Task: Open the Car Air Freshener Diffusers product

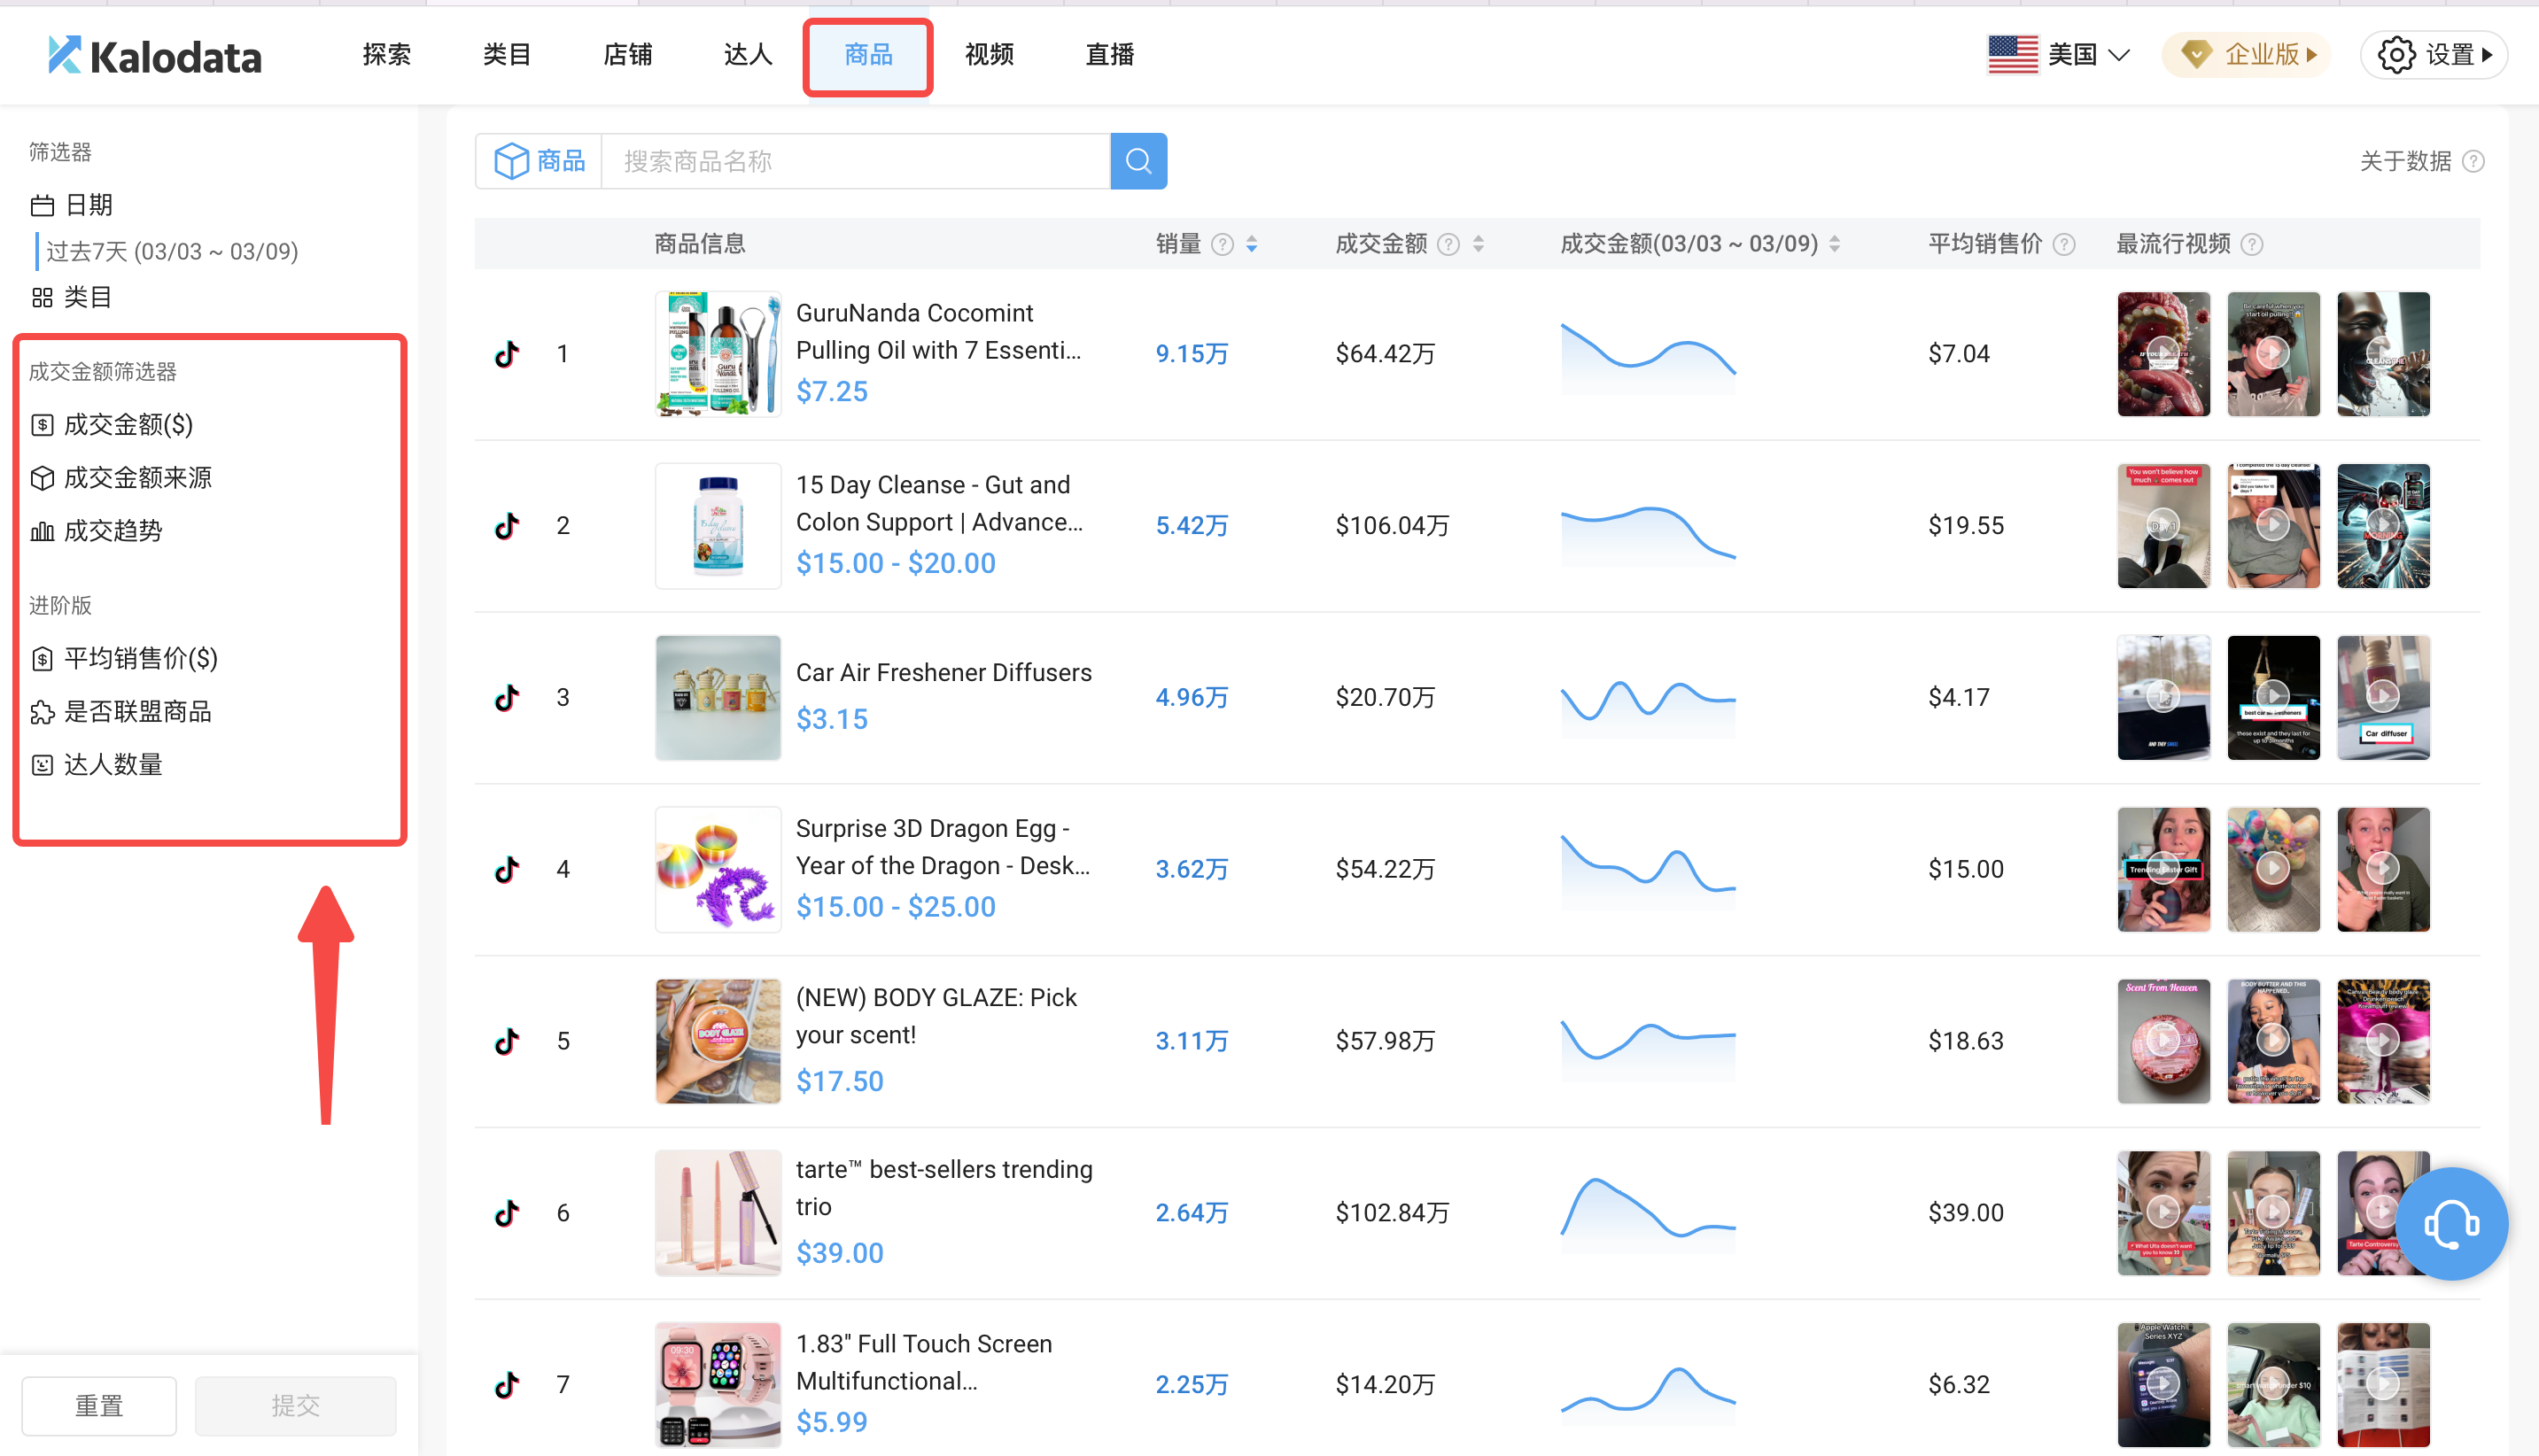Action: [943, 672]
